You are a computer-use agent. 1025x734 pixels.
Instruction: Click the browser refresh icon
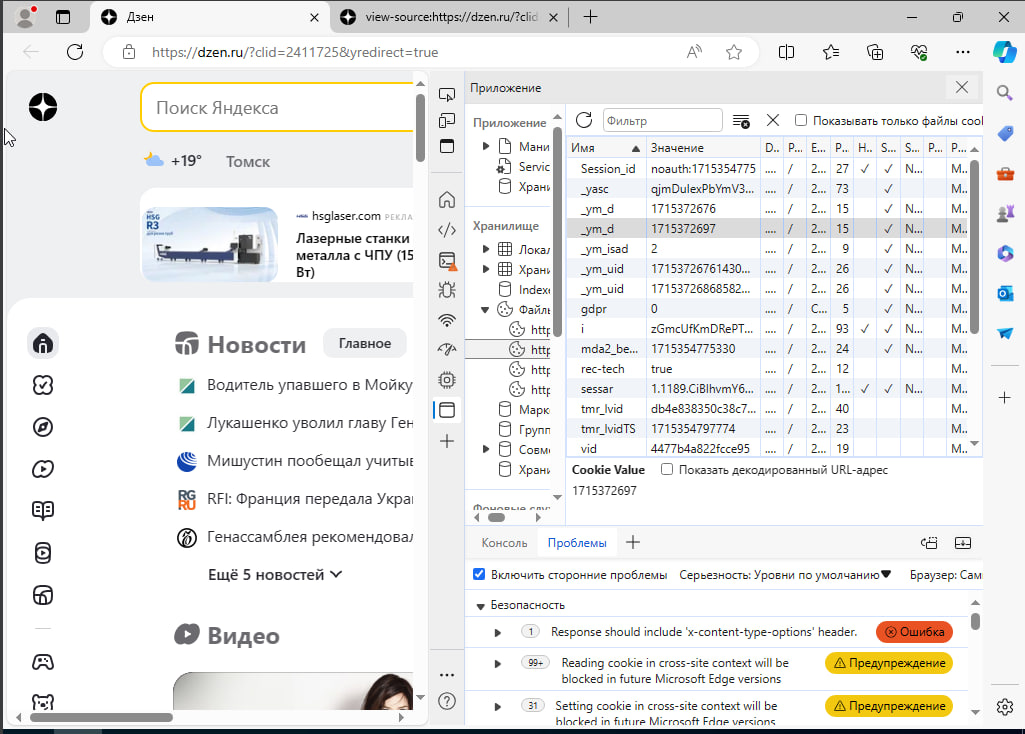75,52
